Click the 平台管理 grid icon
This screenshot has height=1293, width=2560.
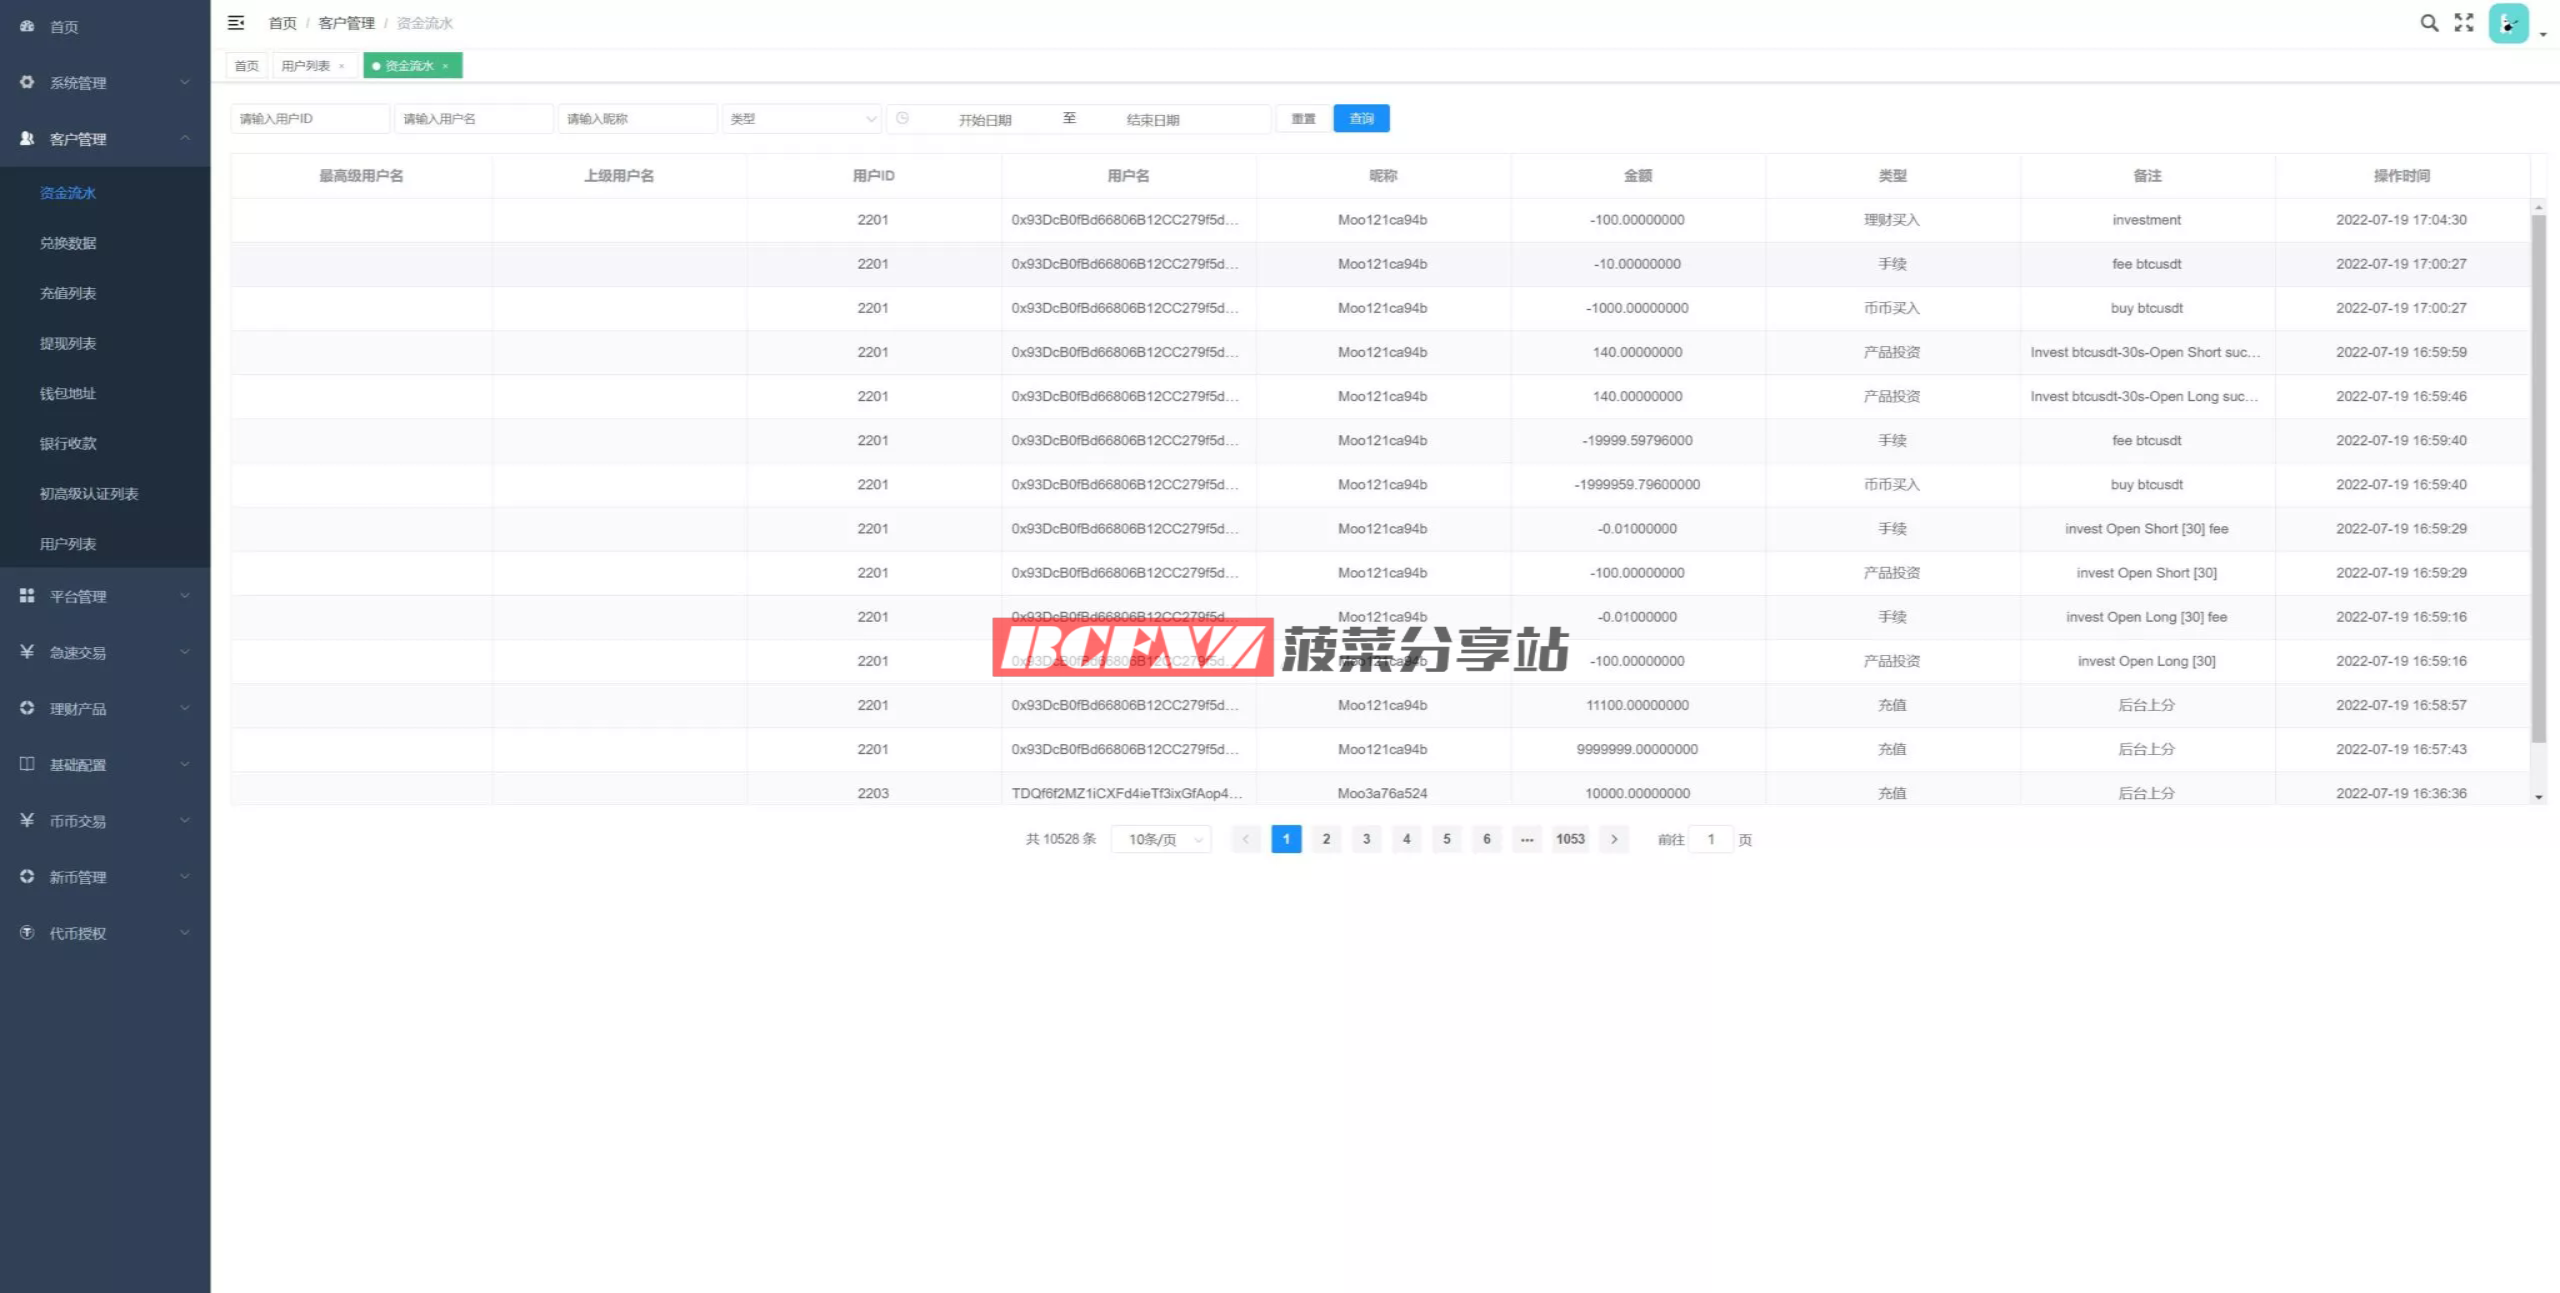(27, 596)
